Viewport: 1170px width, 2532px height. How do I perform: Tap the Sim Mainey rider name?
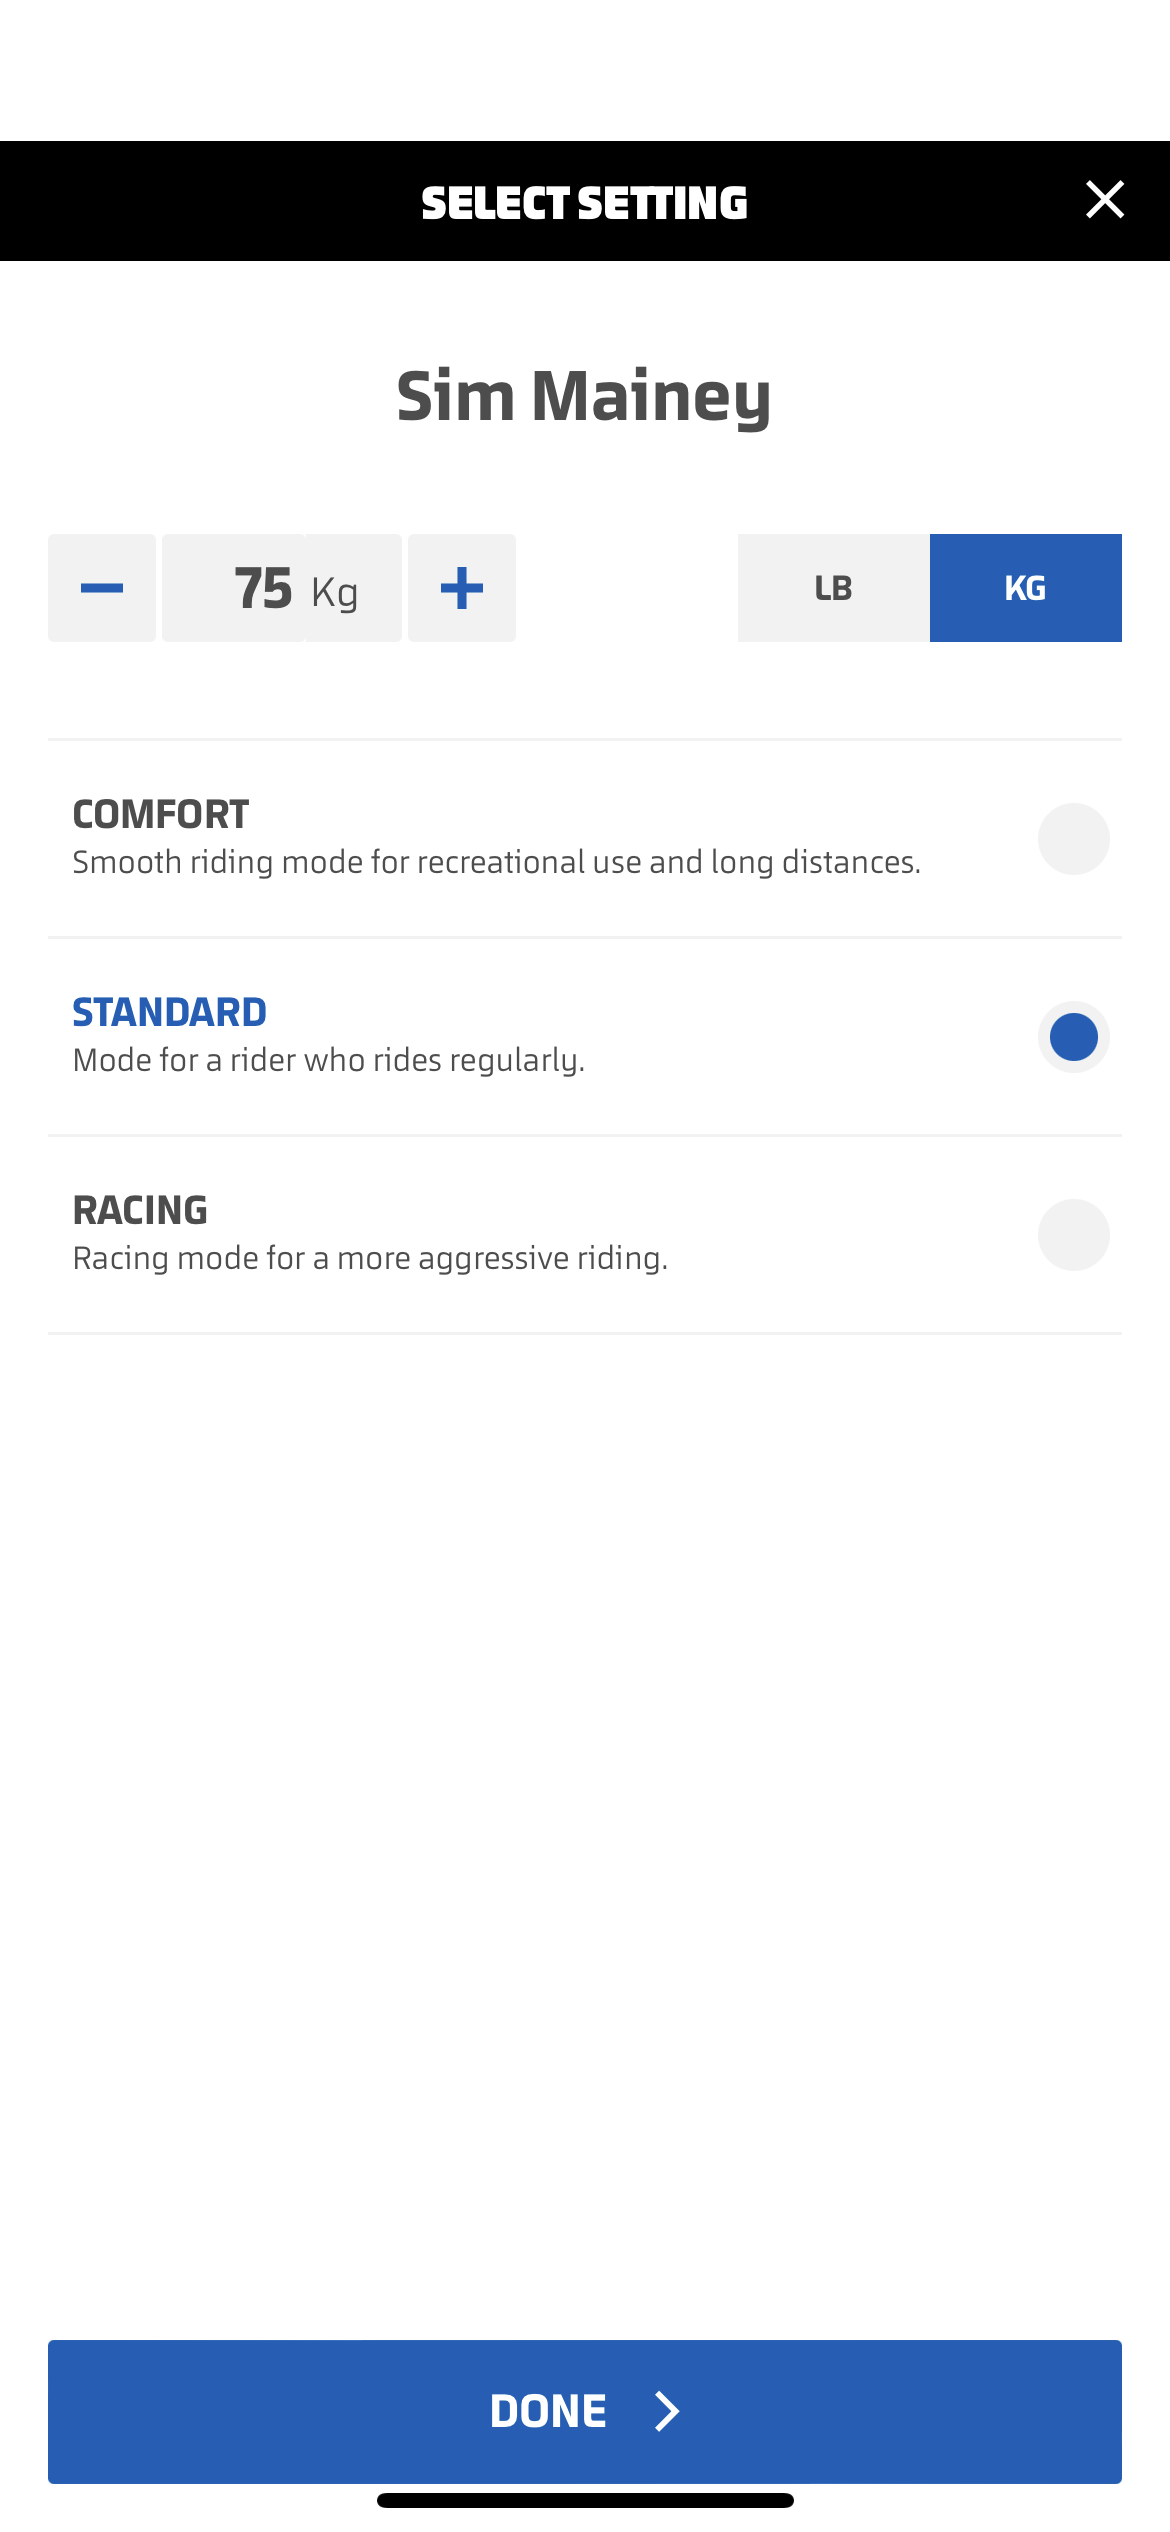point(584,396)
